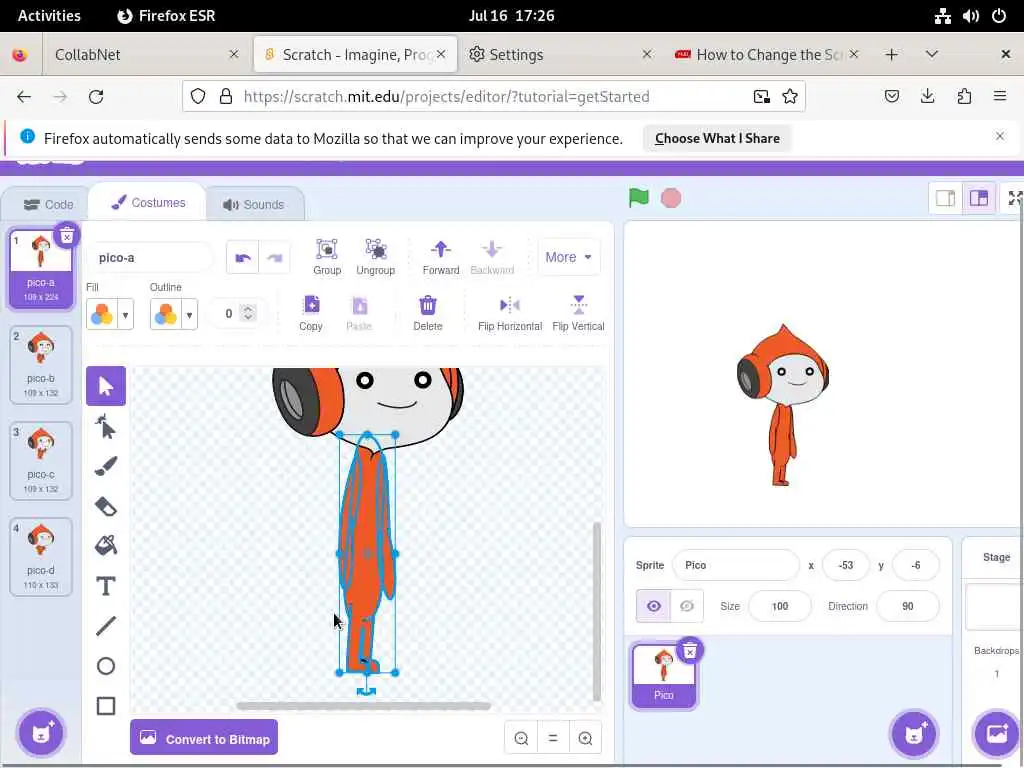The image size is (1024, 768).
Task: Switch to How to Change the Sc browser tab
Action: [x=767, y=55]
